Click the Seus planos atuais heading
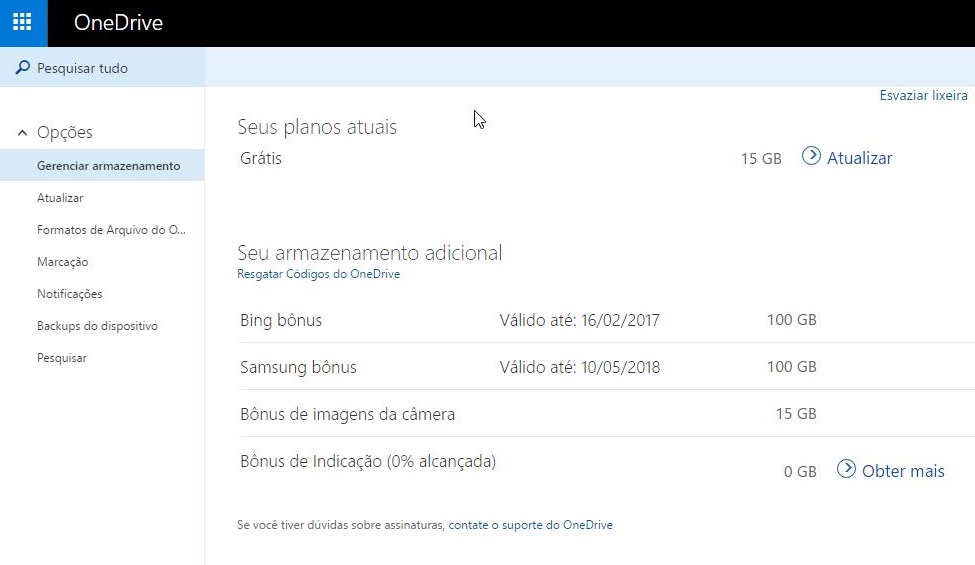Viewport: 975px width, 565px height. (x=317, y=127)
